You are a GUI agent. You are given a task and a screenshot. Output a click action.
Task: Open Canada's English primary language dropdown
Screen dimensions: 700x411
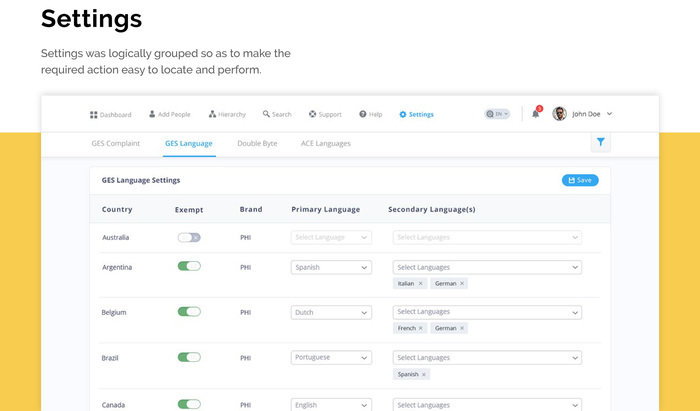331,405
